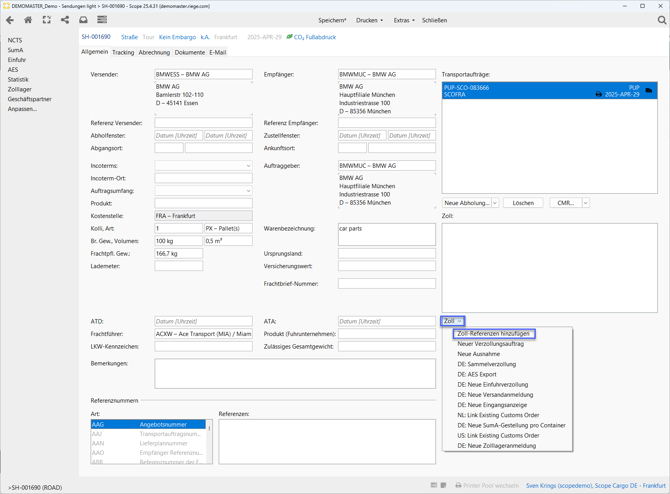670x494 pixels.
Task: Select DE: Neue Versandanmeldung entry
Action: pos(495,395)
